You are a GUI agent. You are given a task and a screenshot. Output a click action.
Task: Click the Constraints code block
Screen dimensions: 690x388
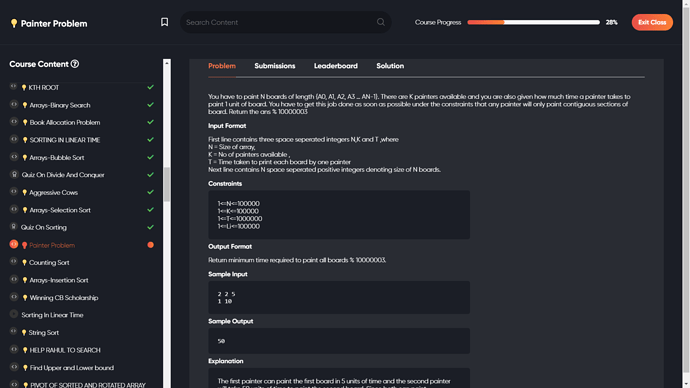pos(339,215)
